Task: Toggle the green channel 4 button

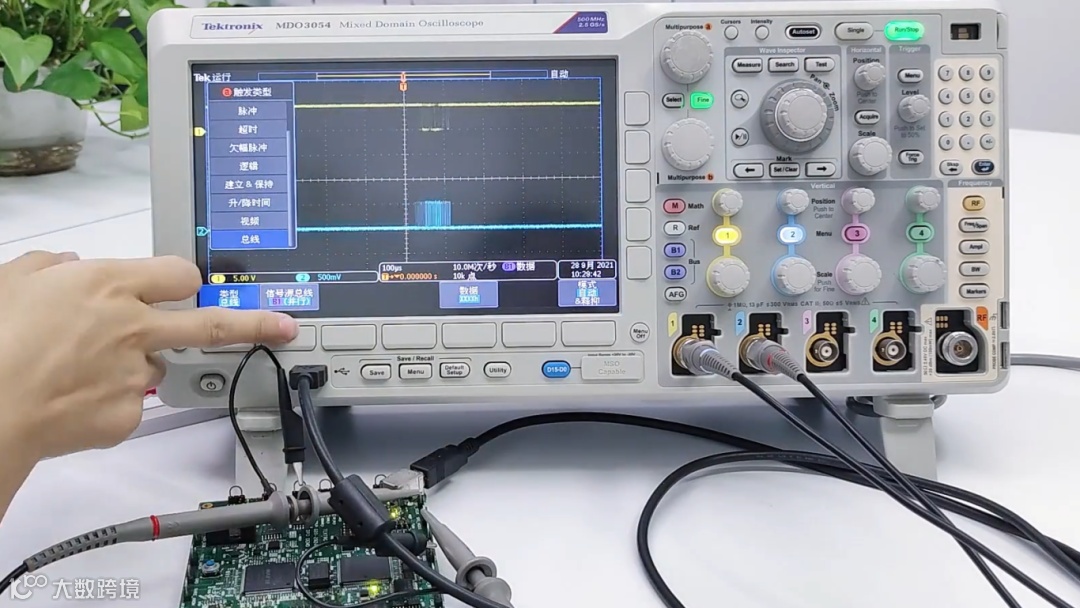Action: point(921,233)
